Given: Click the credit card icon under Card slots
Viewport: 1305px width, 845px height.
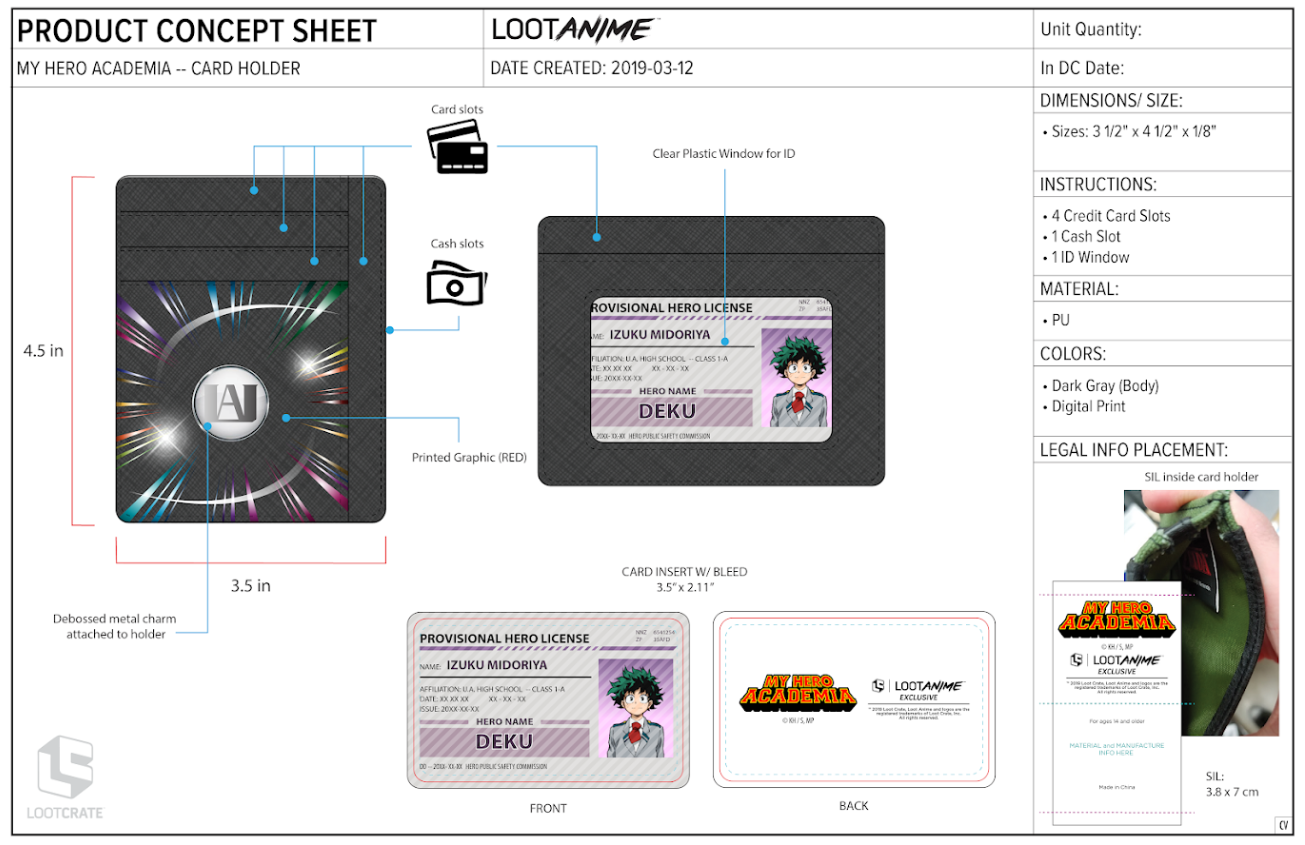Looking at the screenshot, I should tap(458, 147).
